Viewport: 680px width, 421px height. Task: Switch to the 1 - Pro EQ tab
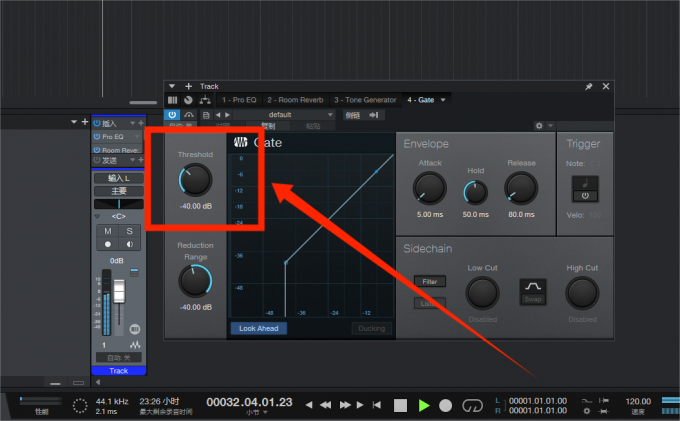point(240,100)
